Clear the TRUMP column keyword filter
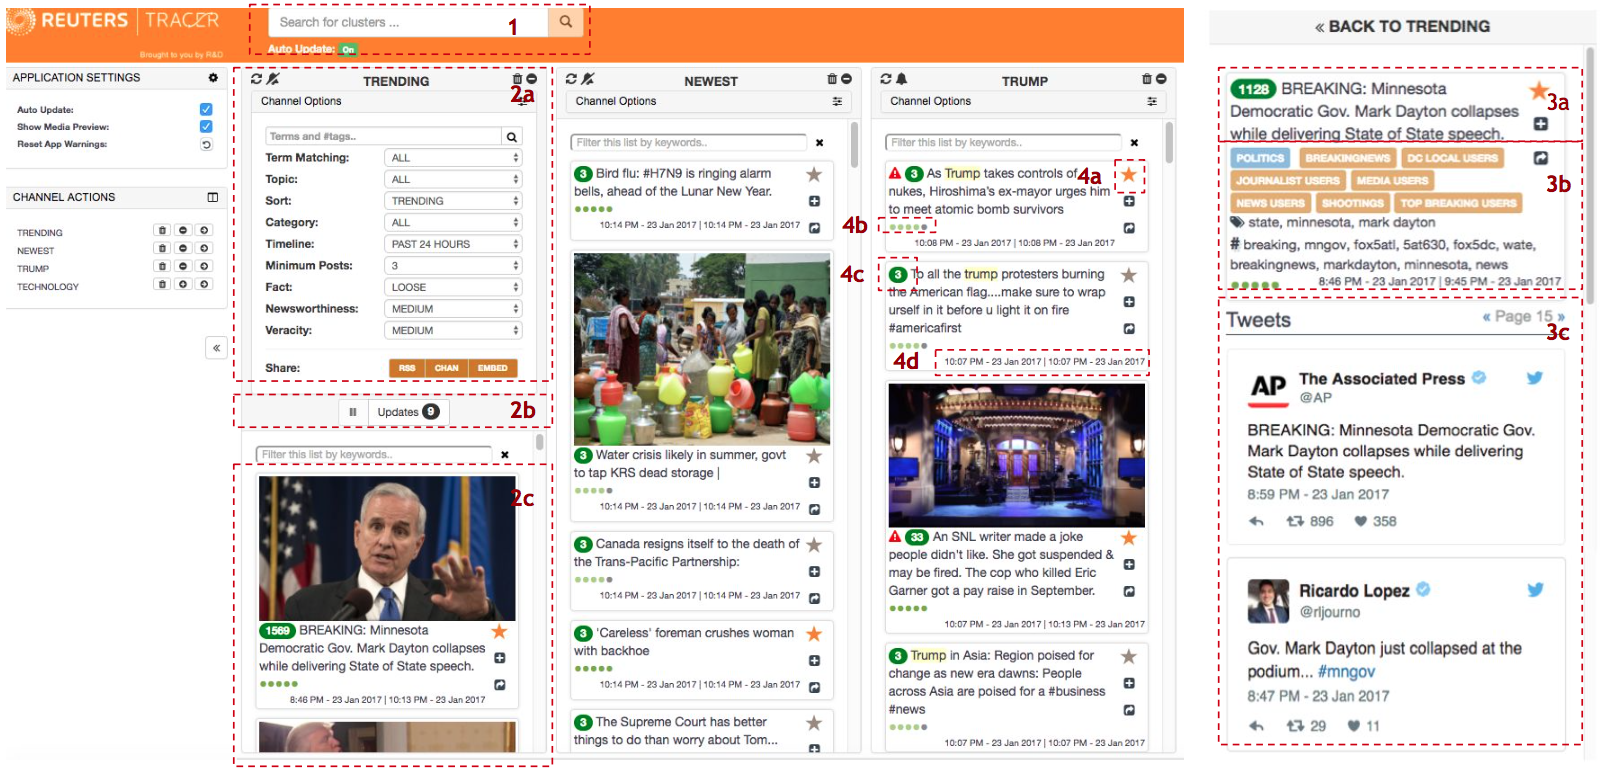 (x=1134, y=143)
